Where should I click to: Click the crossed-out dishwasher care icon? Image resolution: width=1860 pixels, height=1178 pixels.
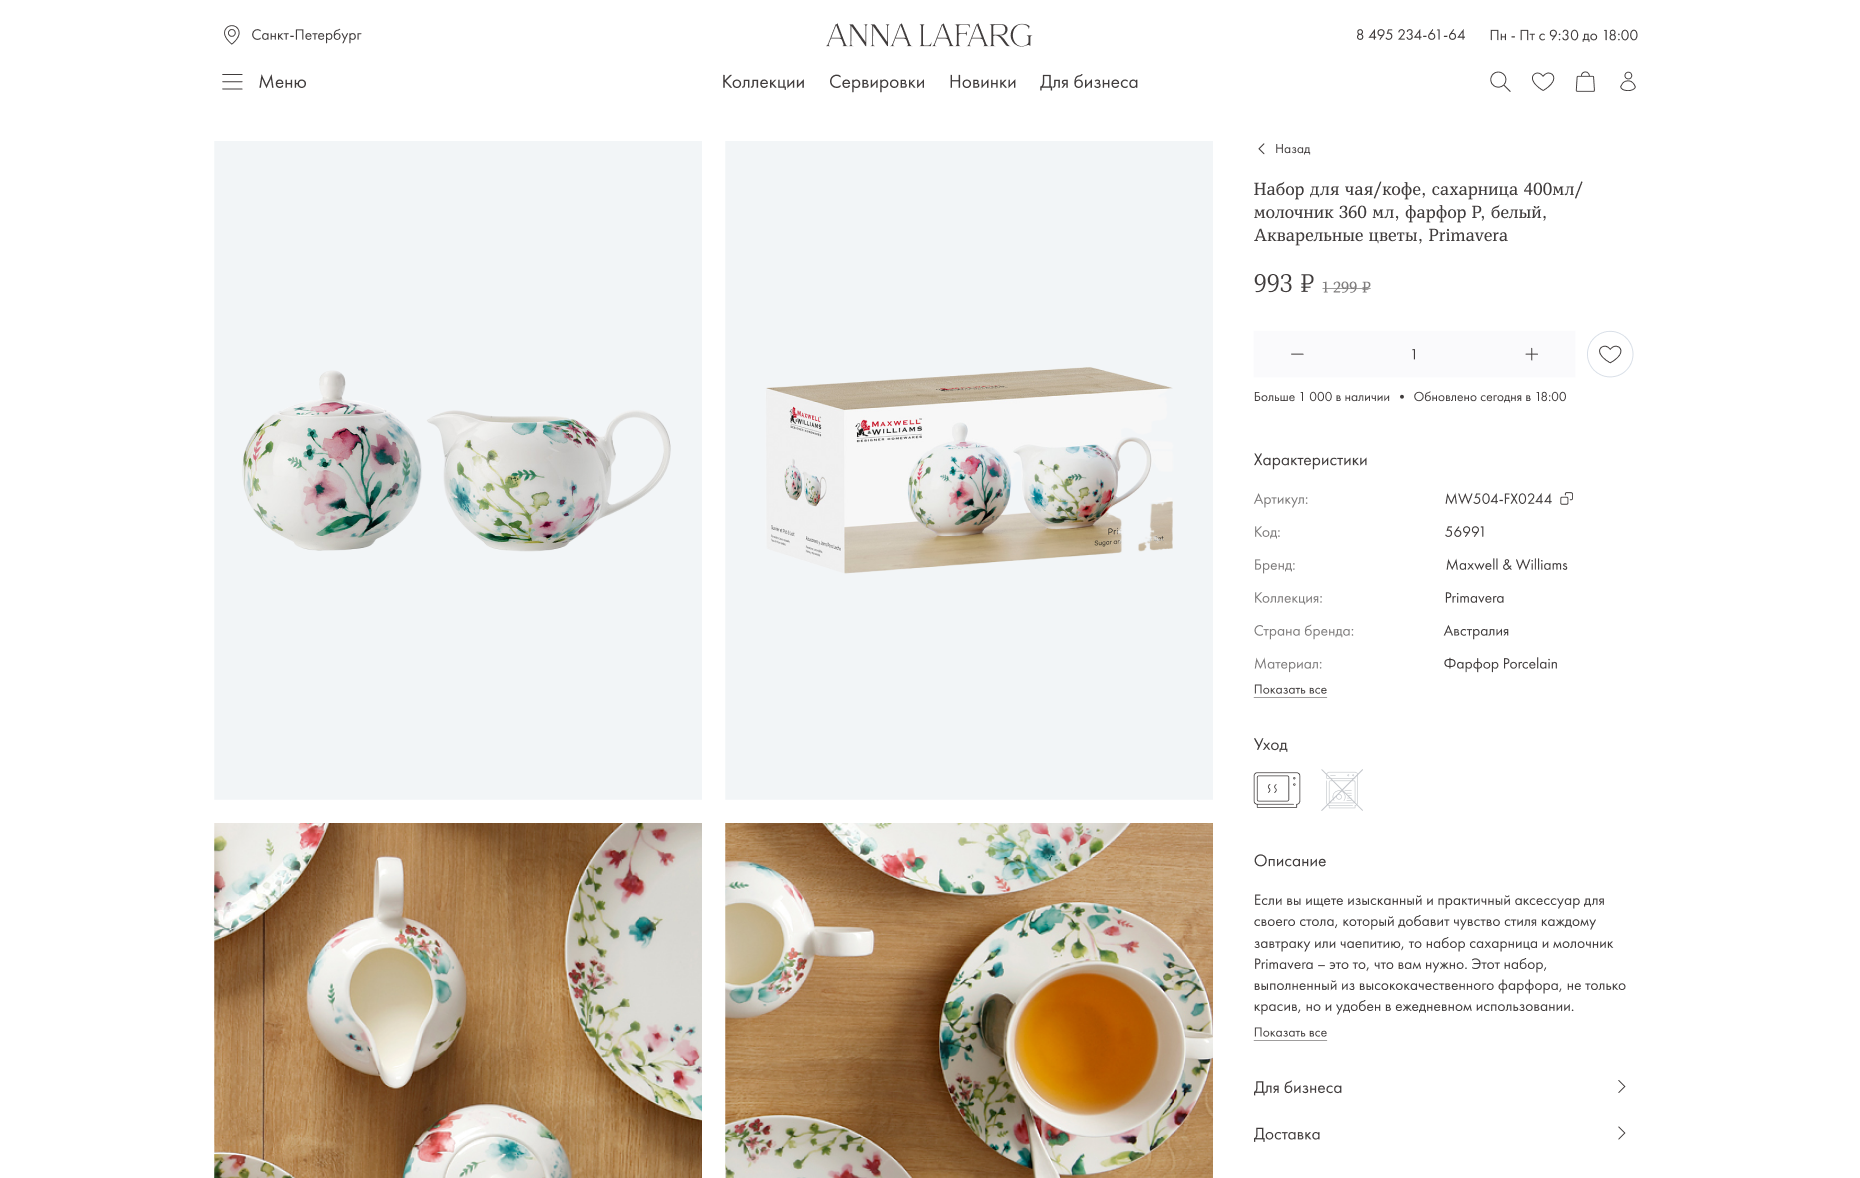tap(1342, 790)
